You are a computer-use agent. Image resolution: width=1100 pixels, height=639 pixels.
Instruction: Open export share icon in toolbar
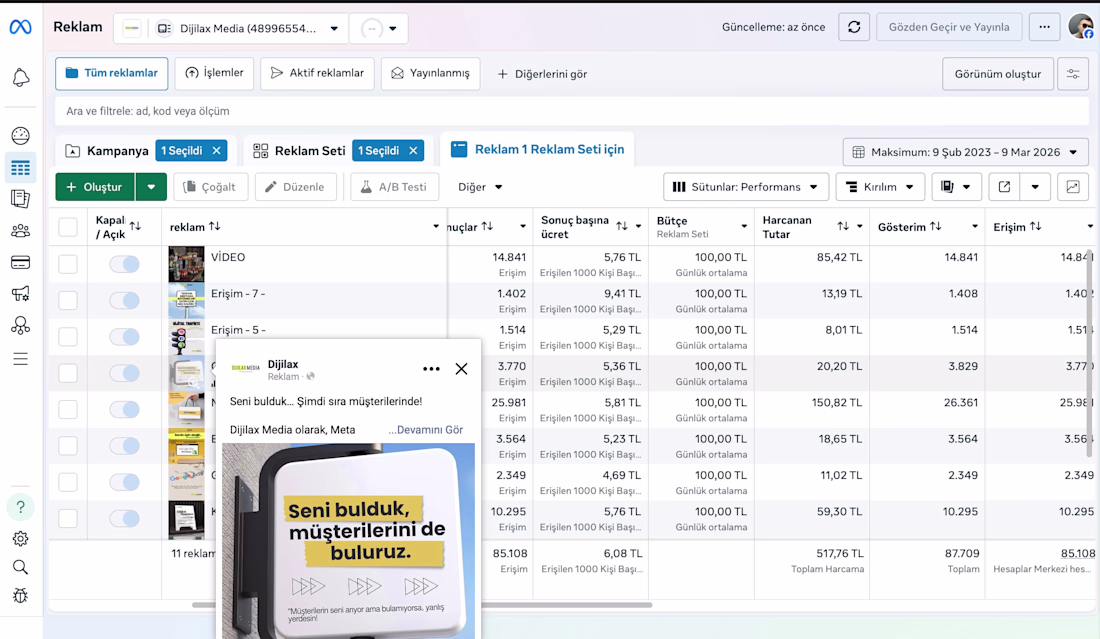[x=1004, y=187]
